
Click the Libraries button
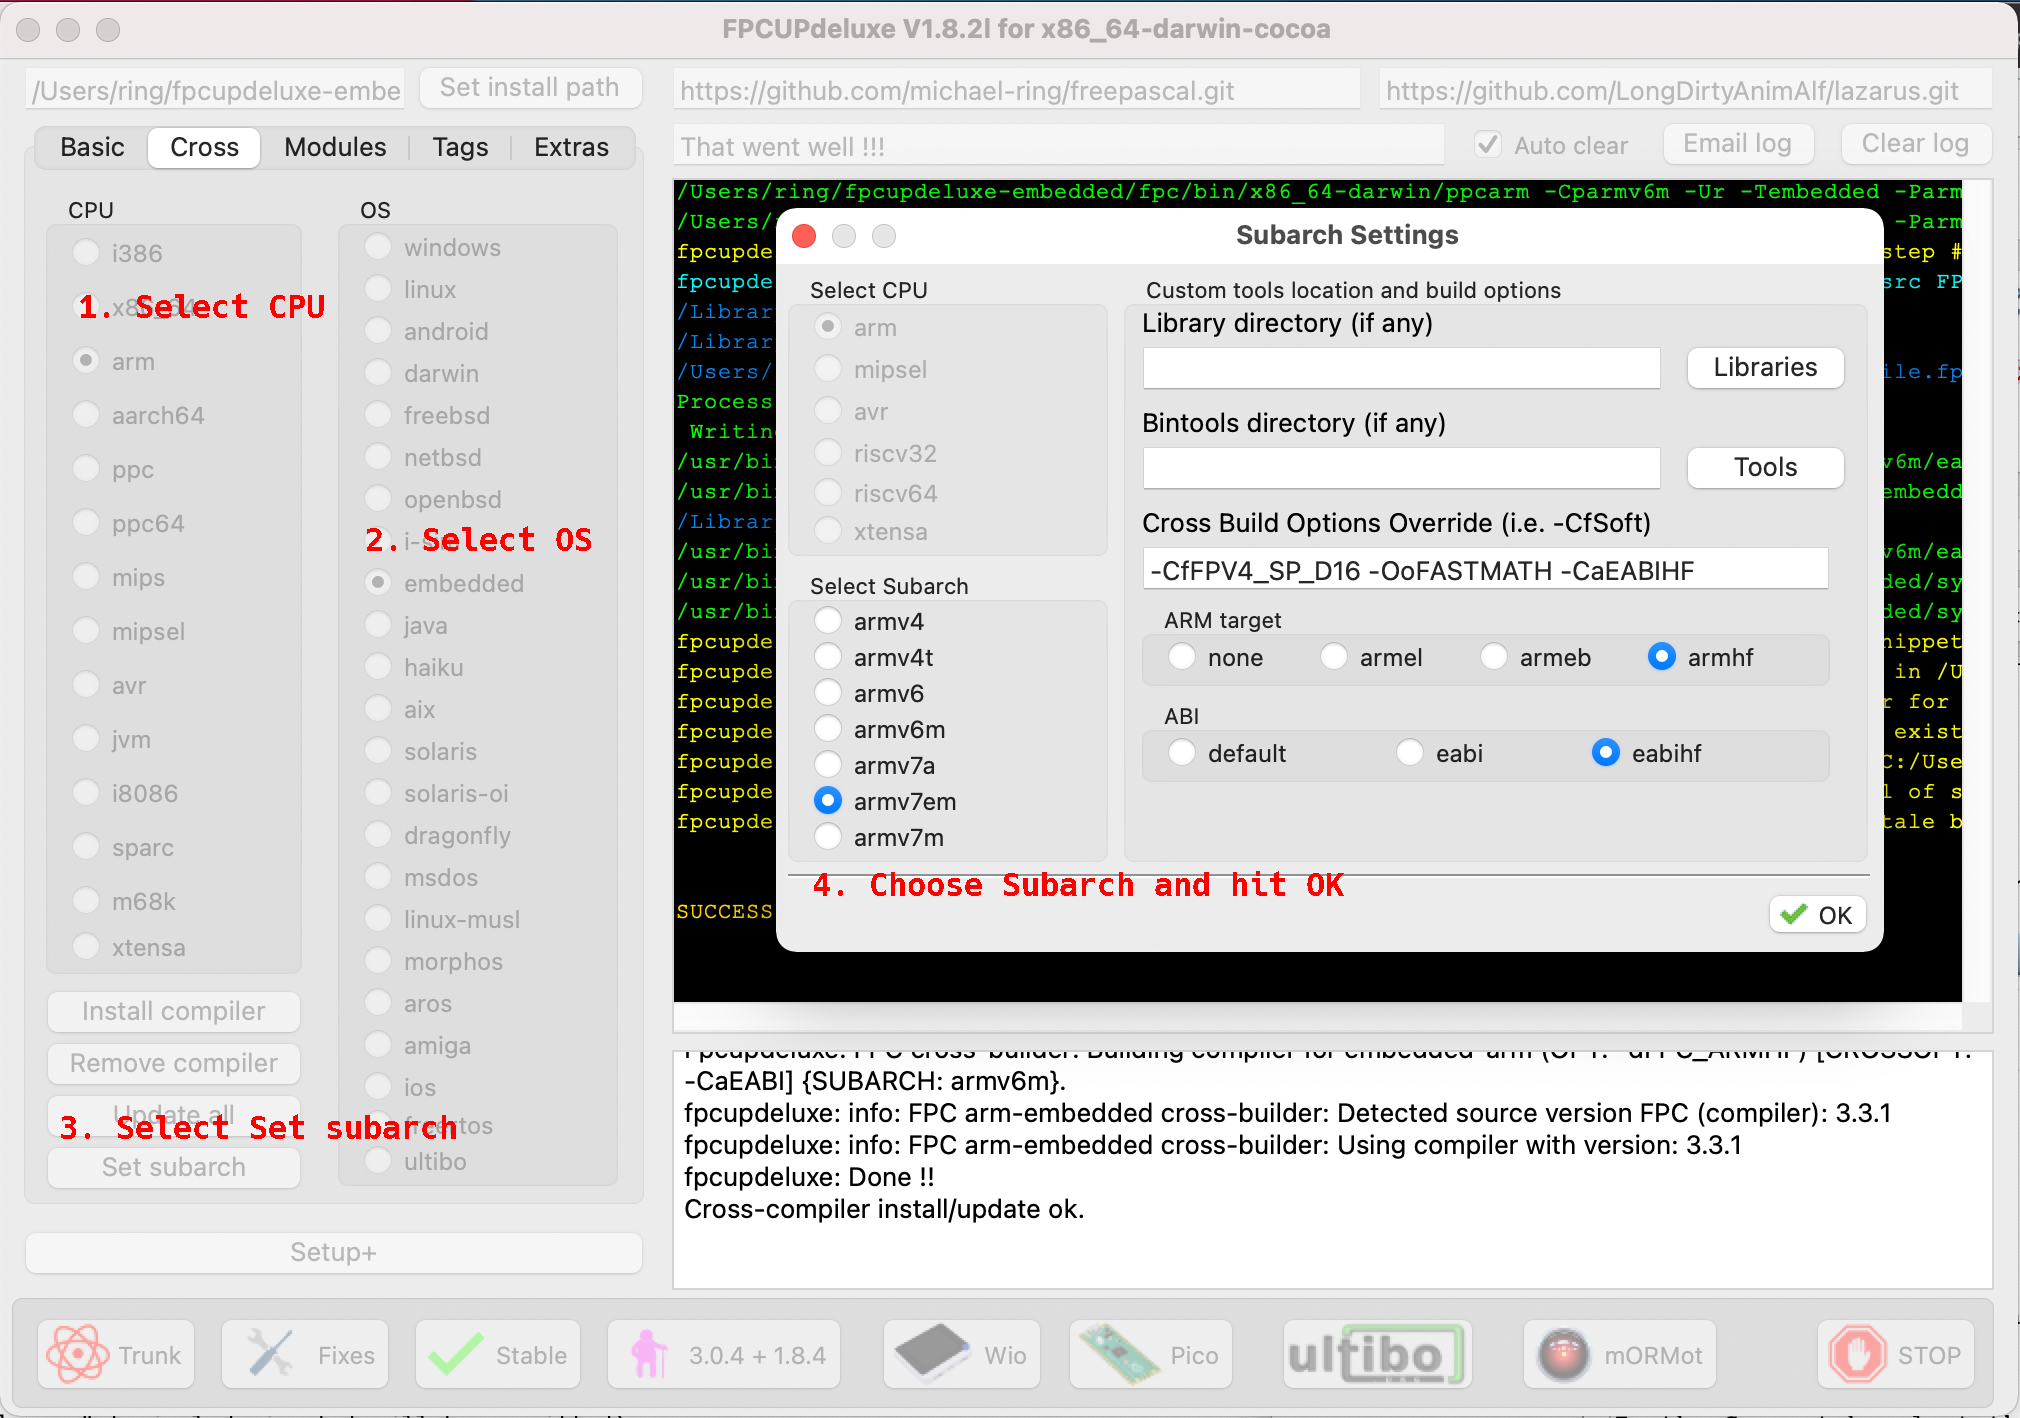tap(1765, 367)
